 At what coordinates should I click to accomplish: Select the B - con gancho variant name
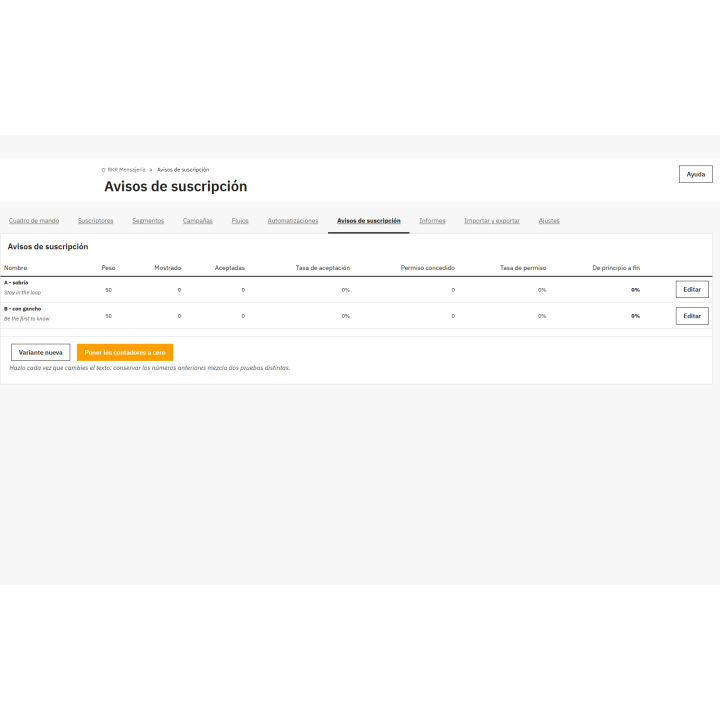click(22, 309)
